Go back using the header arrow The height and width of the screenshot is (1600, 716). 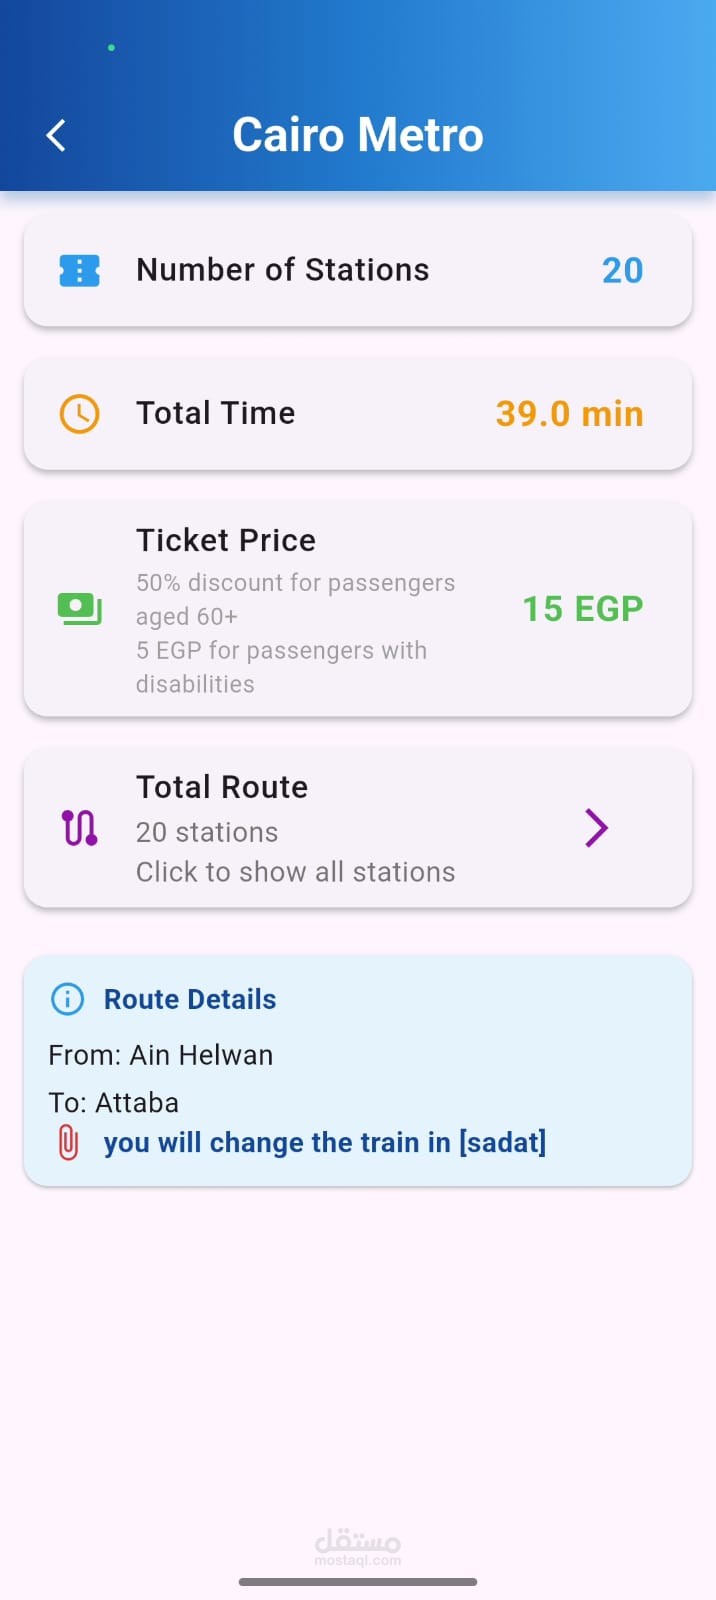pos(57,135)
